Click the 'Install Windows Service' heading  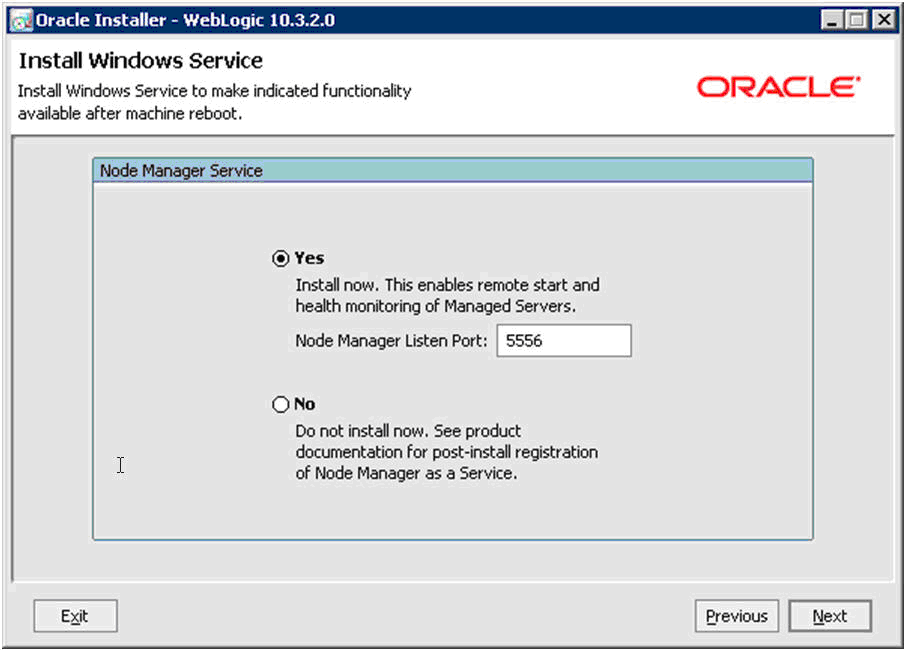140,61
